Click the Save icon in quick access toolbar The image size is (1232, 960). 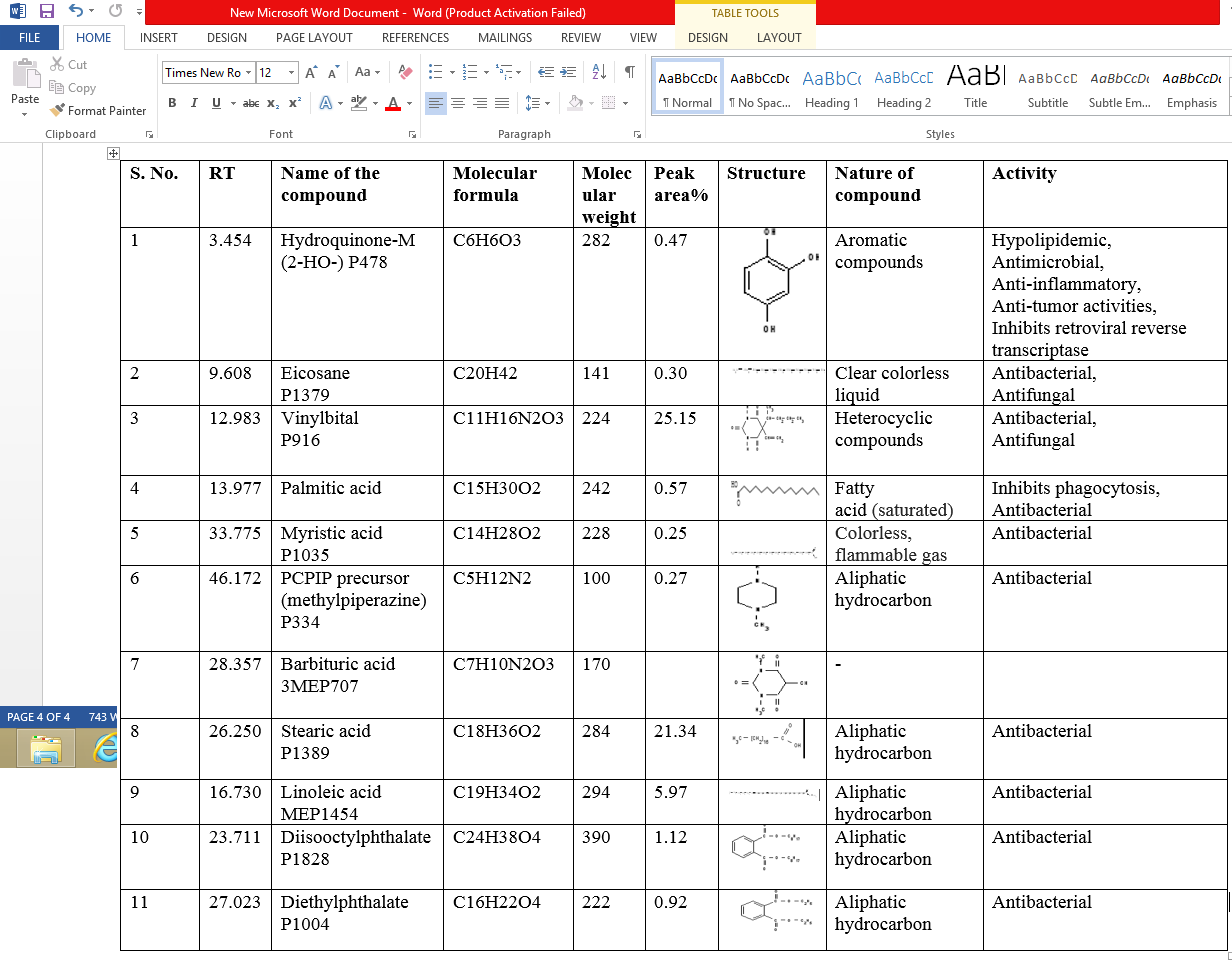(x=46, y=12)
